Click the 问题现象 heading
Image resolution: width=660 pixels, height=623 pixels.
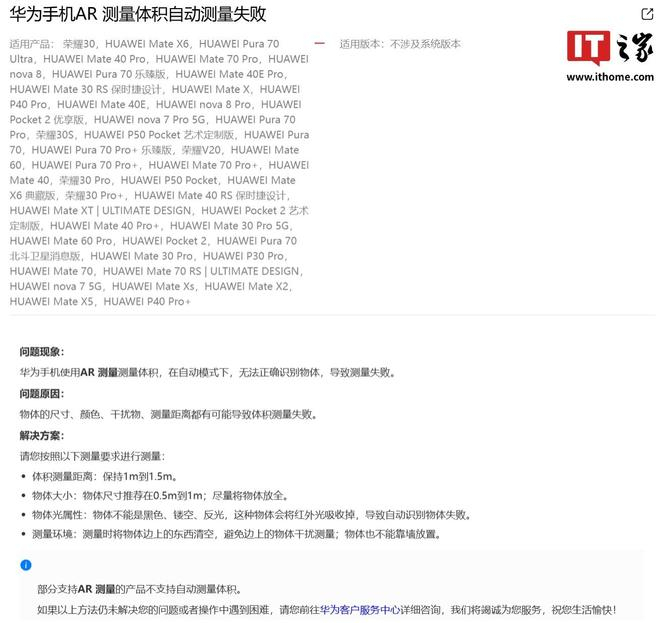point(42,351)
